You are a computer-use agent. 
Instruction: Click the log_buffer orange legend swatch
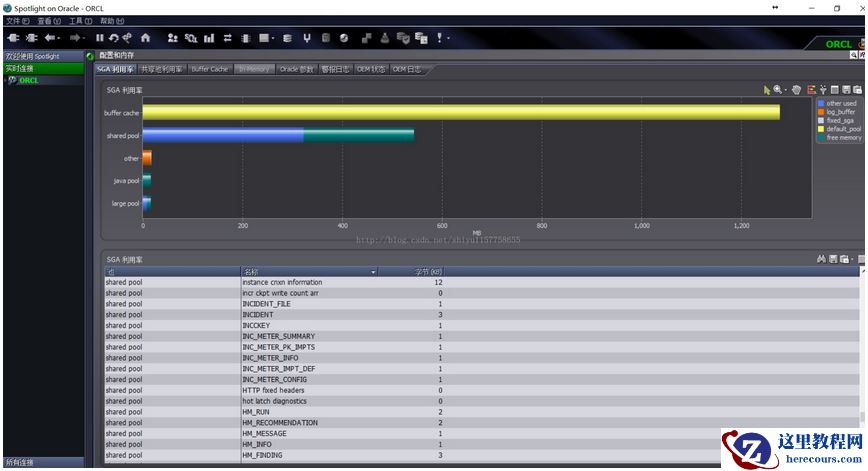click(821, 112)
